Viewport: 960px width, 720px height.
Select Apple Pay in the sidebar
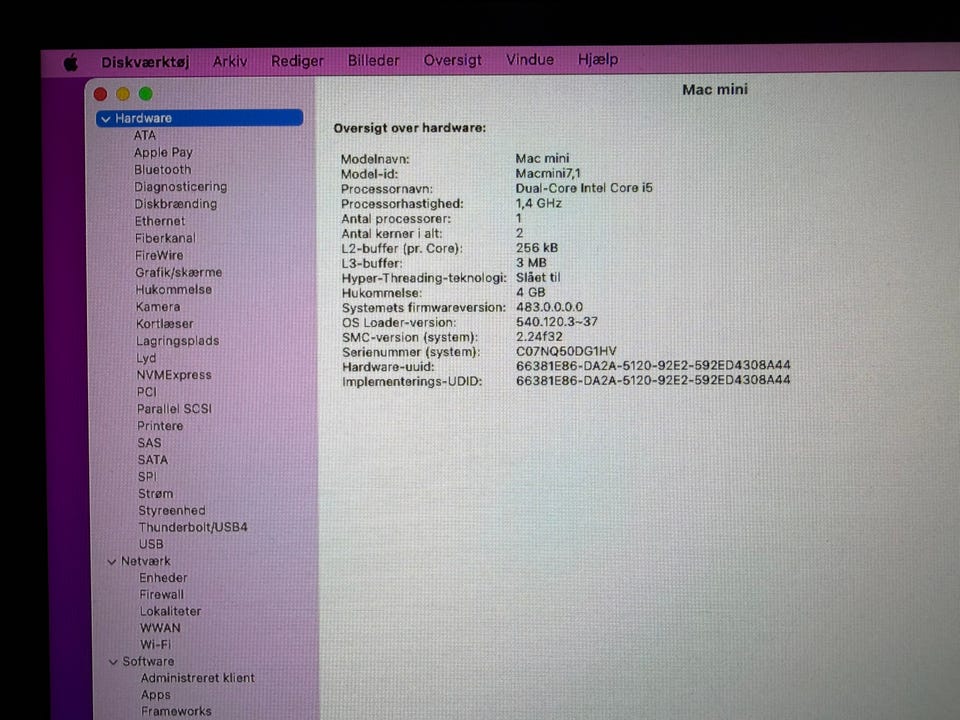coord(163,152)
